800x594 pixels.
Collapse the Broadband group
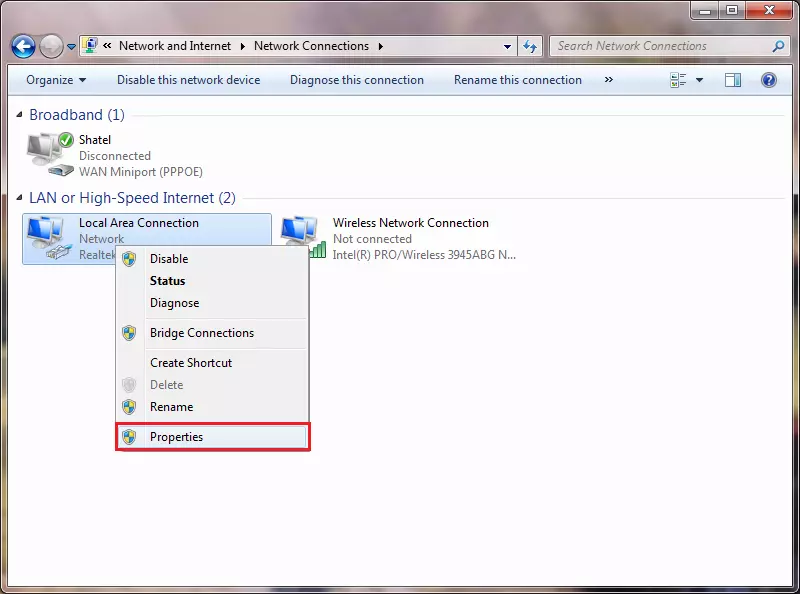tap(19, 115)
